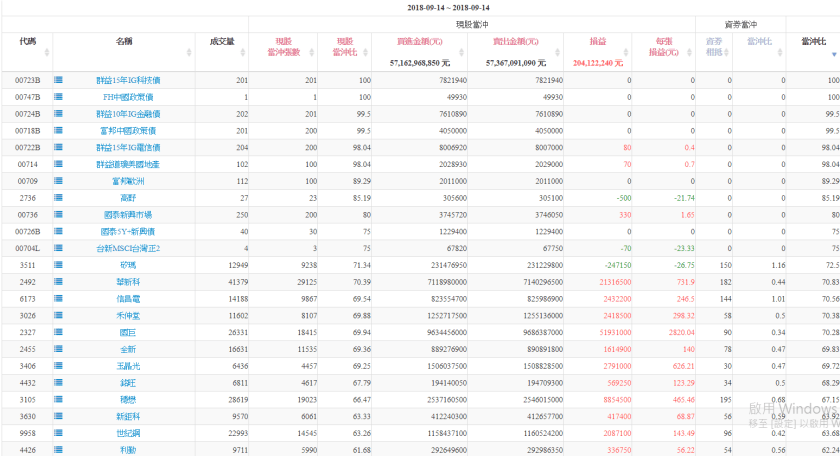The width and height of the screenshot is (840, 456).
Task: Open the list icon for stock 3511
Action: (58, 265)
